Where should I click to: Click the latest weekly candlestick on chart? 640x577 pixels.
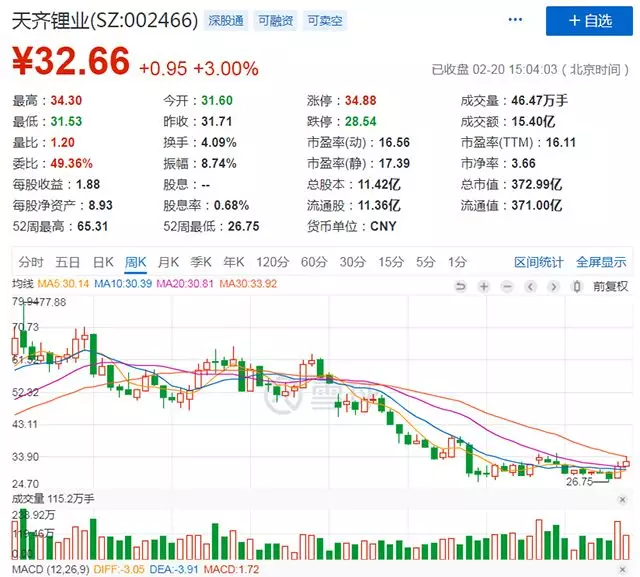pyautogui.click(x=626, y=464)
